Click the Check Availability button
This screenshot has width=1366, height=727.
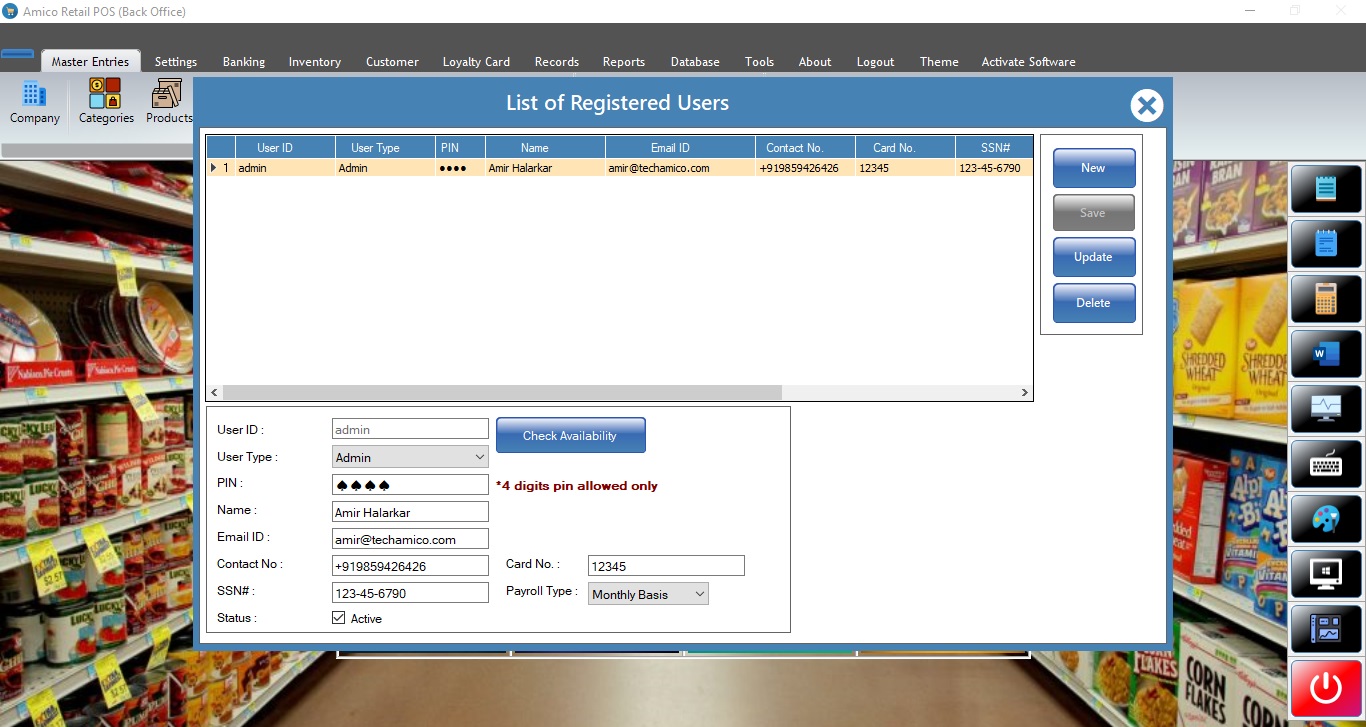(570, 436)
